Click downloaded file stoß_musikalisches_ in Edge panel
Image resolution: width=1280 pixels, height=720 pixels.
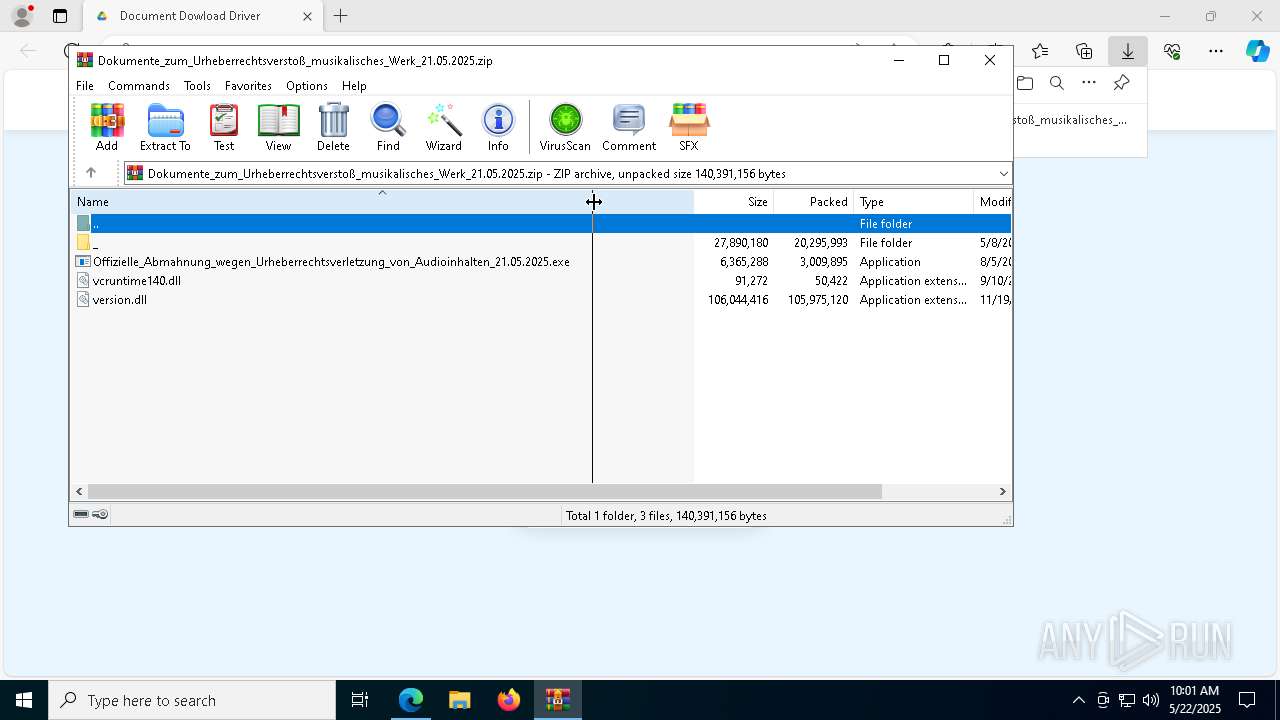pos(1071,120)
